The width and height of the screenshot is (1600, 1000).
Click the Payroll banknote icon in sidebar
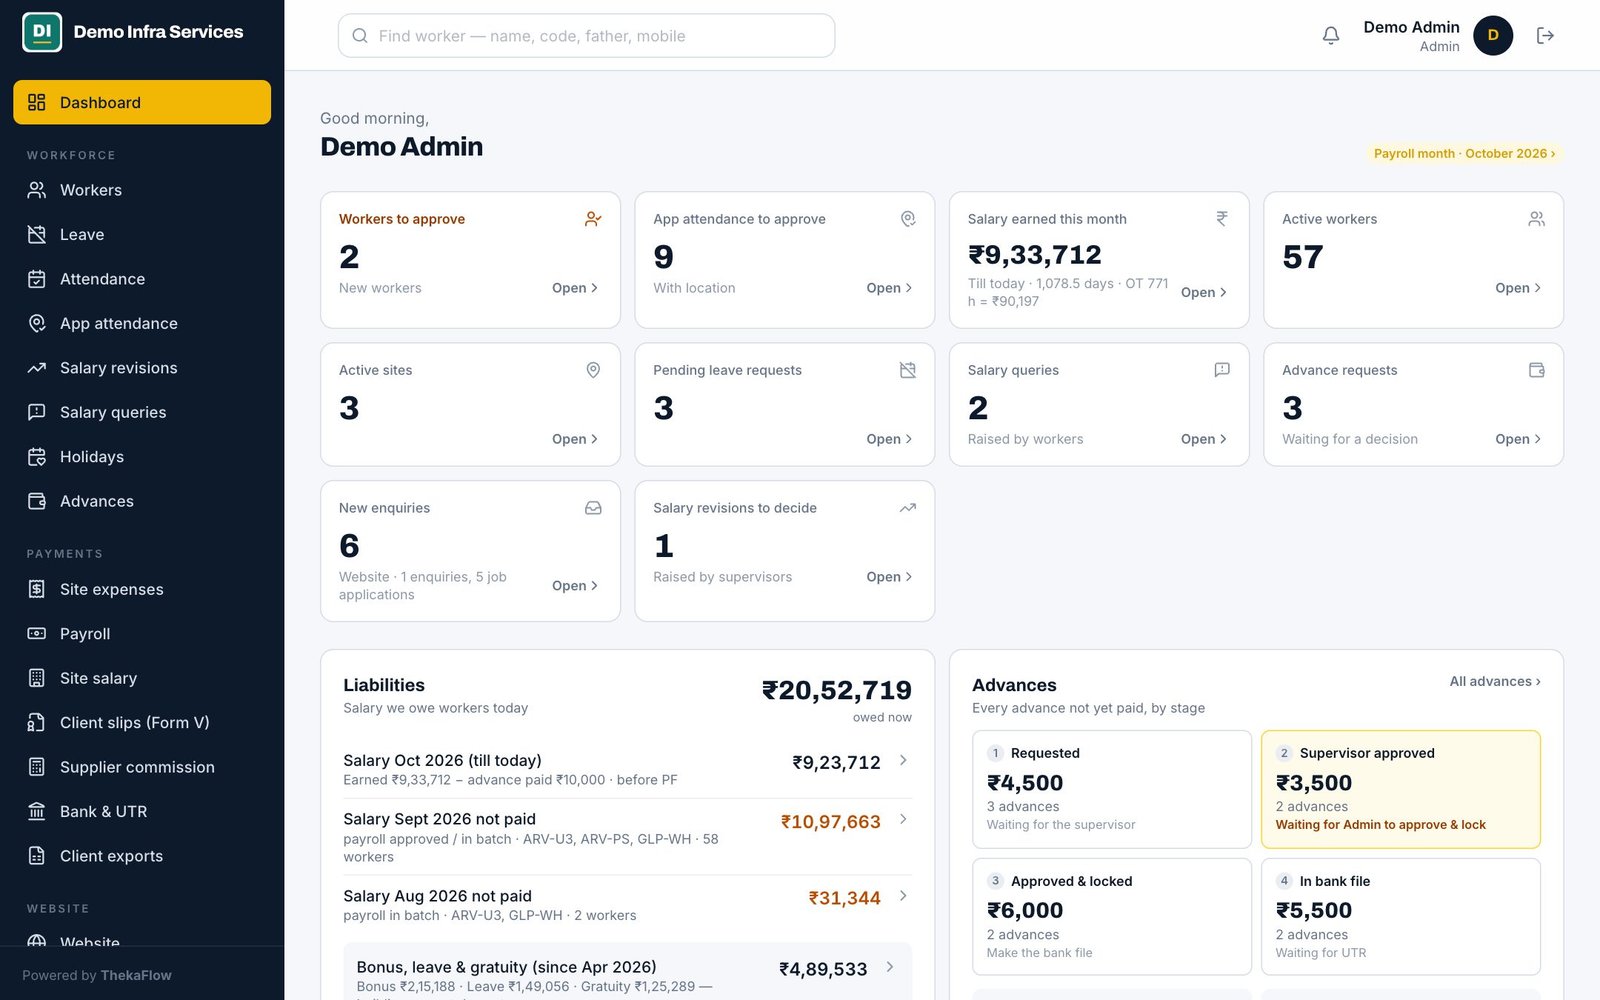point(37,634)
